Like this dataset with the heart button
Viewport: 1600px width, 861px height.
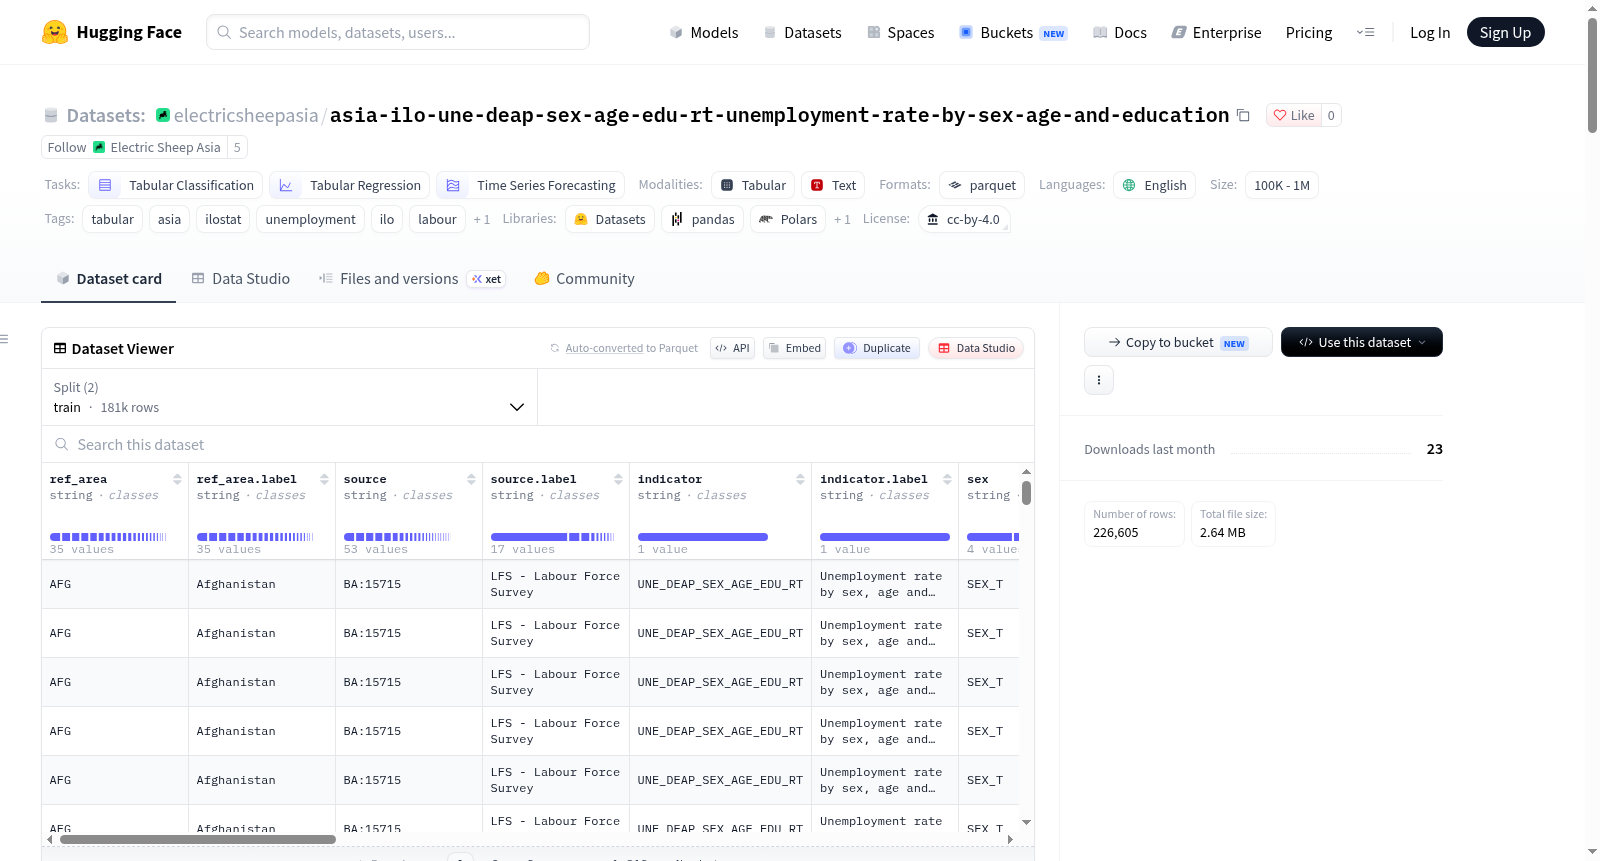[1293, 115]
